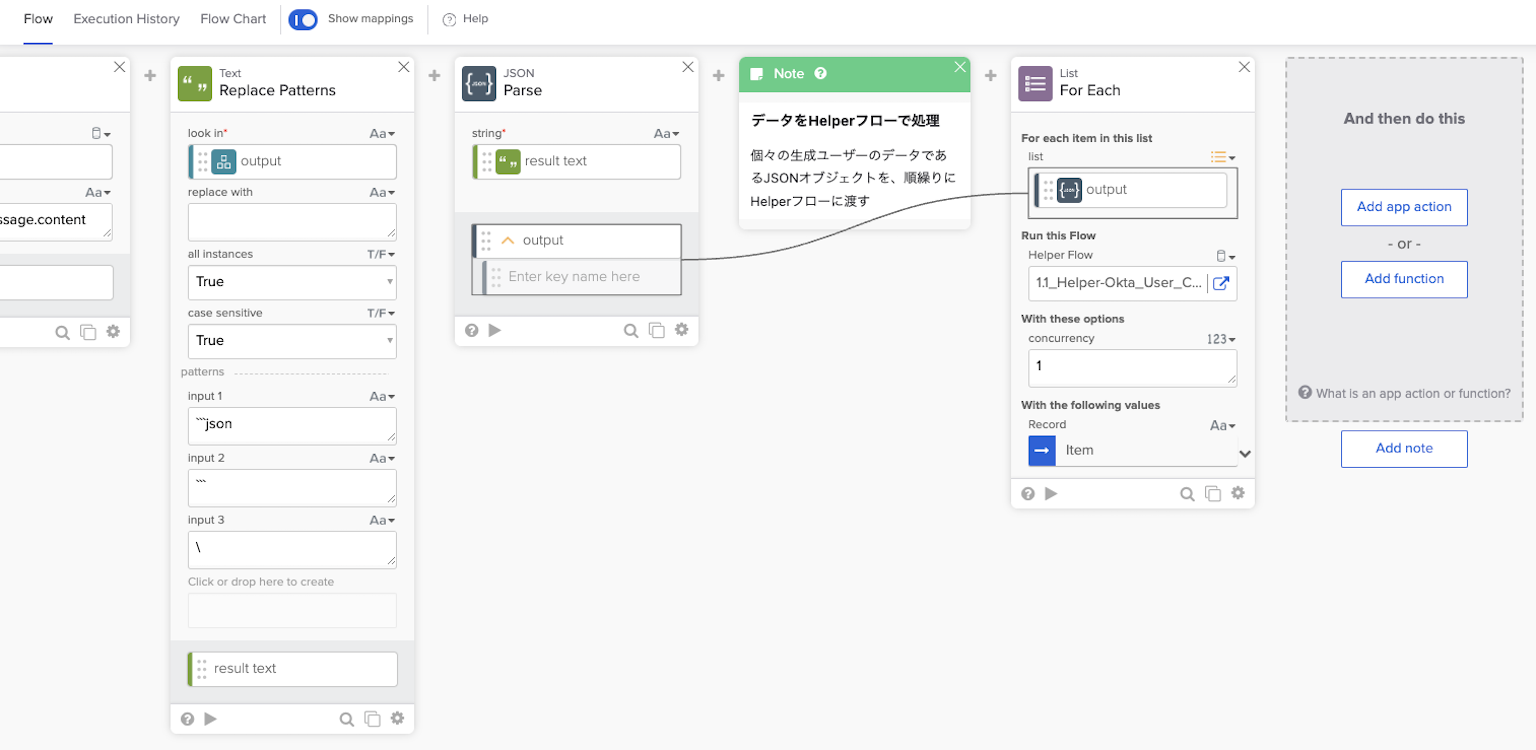Click magnifier icon on Replace Patterns card
1536x750 pixels.
pyautogui.click(x=346, y=718)
